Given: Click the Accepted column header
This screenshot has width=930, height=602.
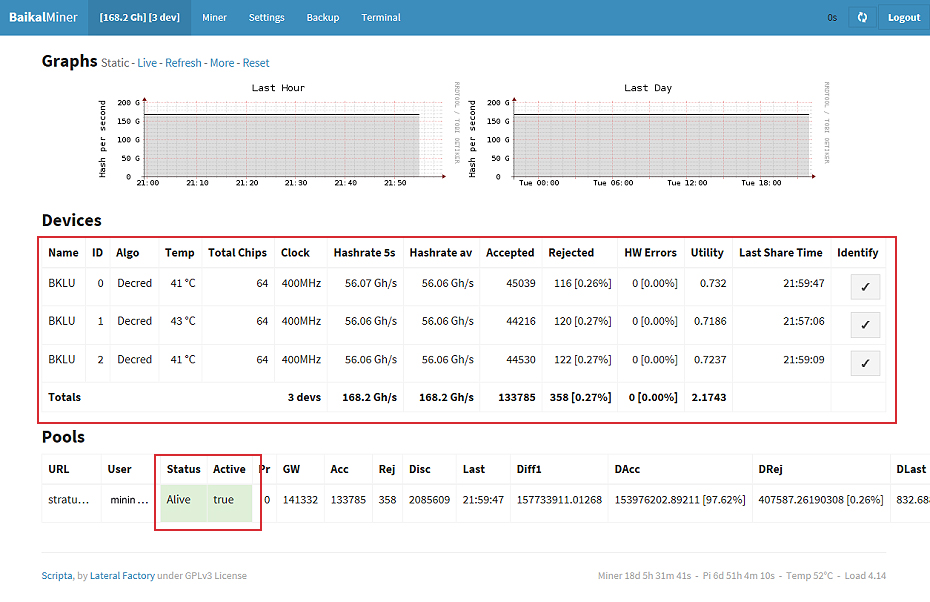Looking at the screenshot, I should [510, 253].
